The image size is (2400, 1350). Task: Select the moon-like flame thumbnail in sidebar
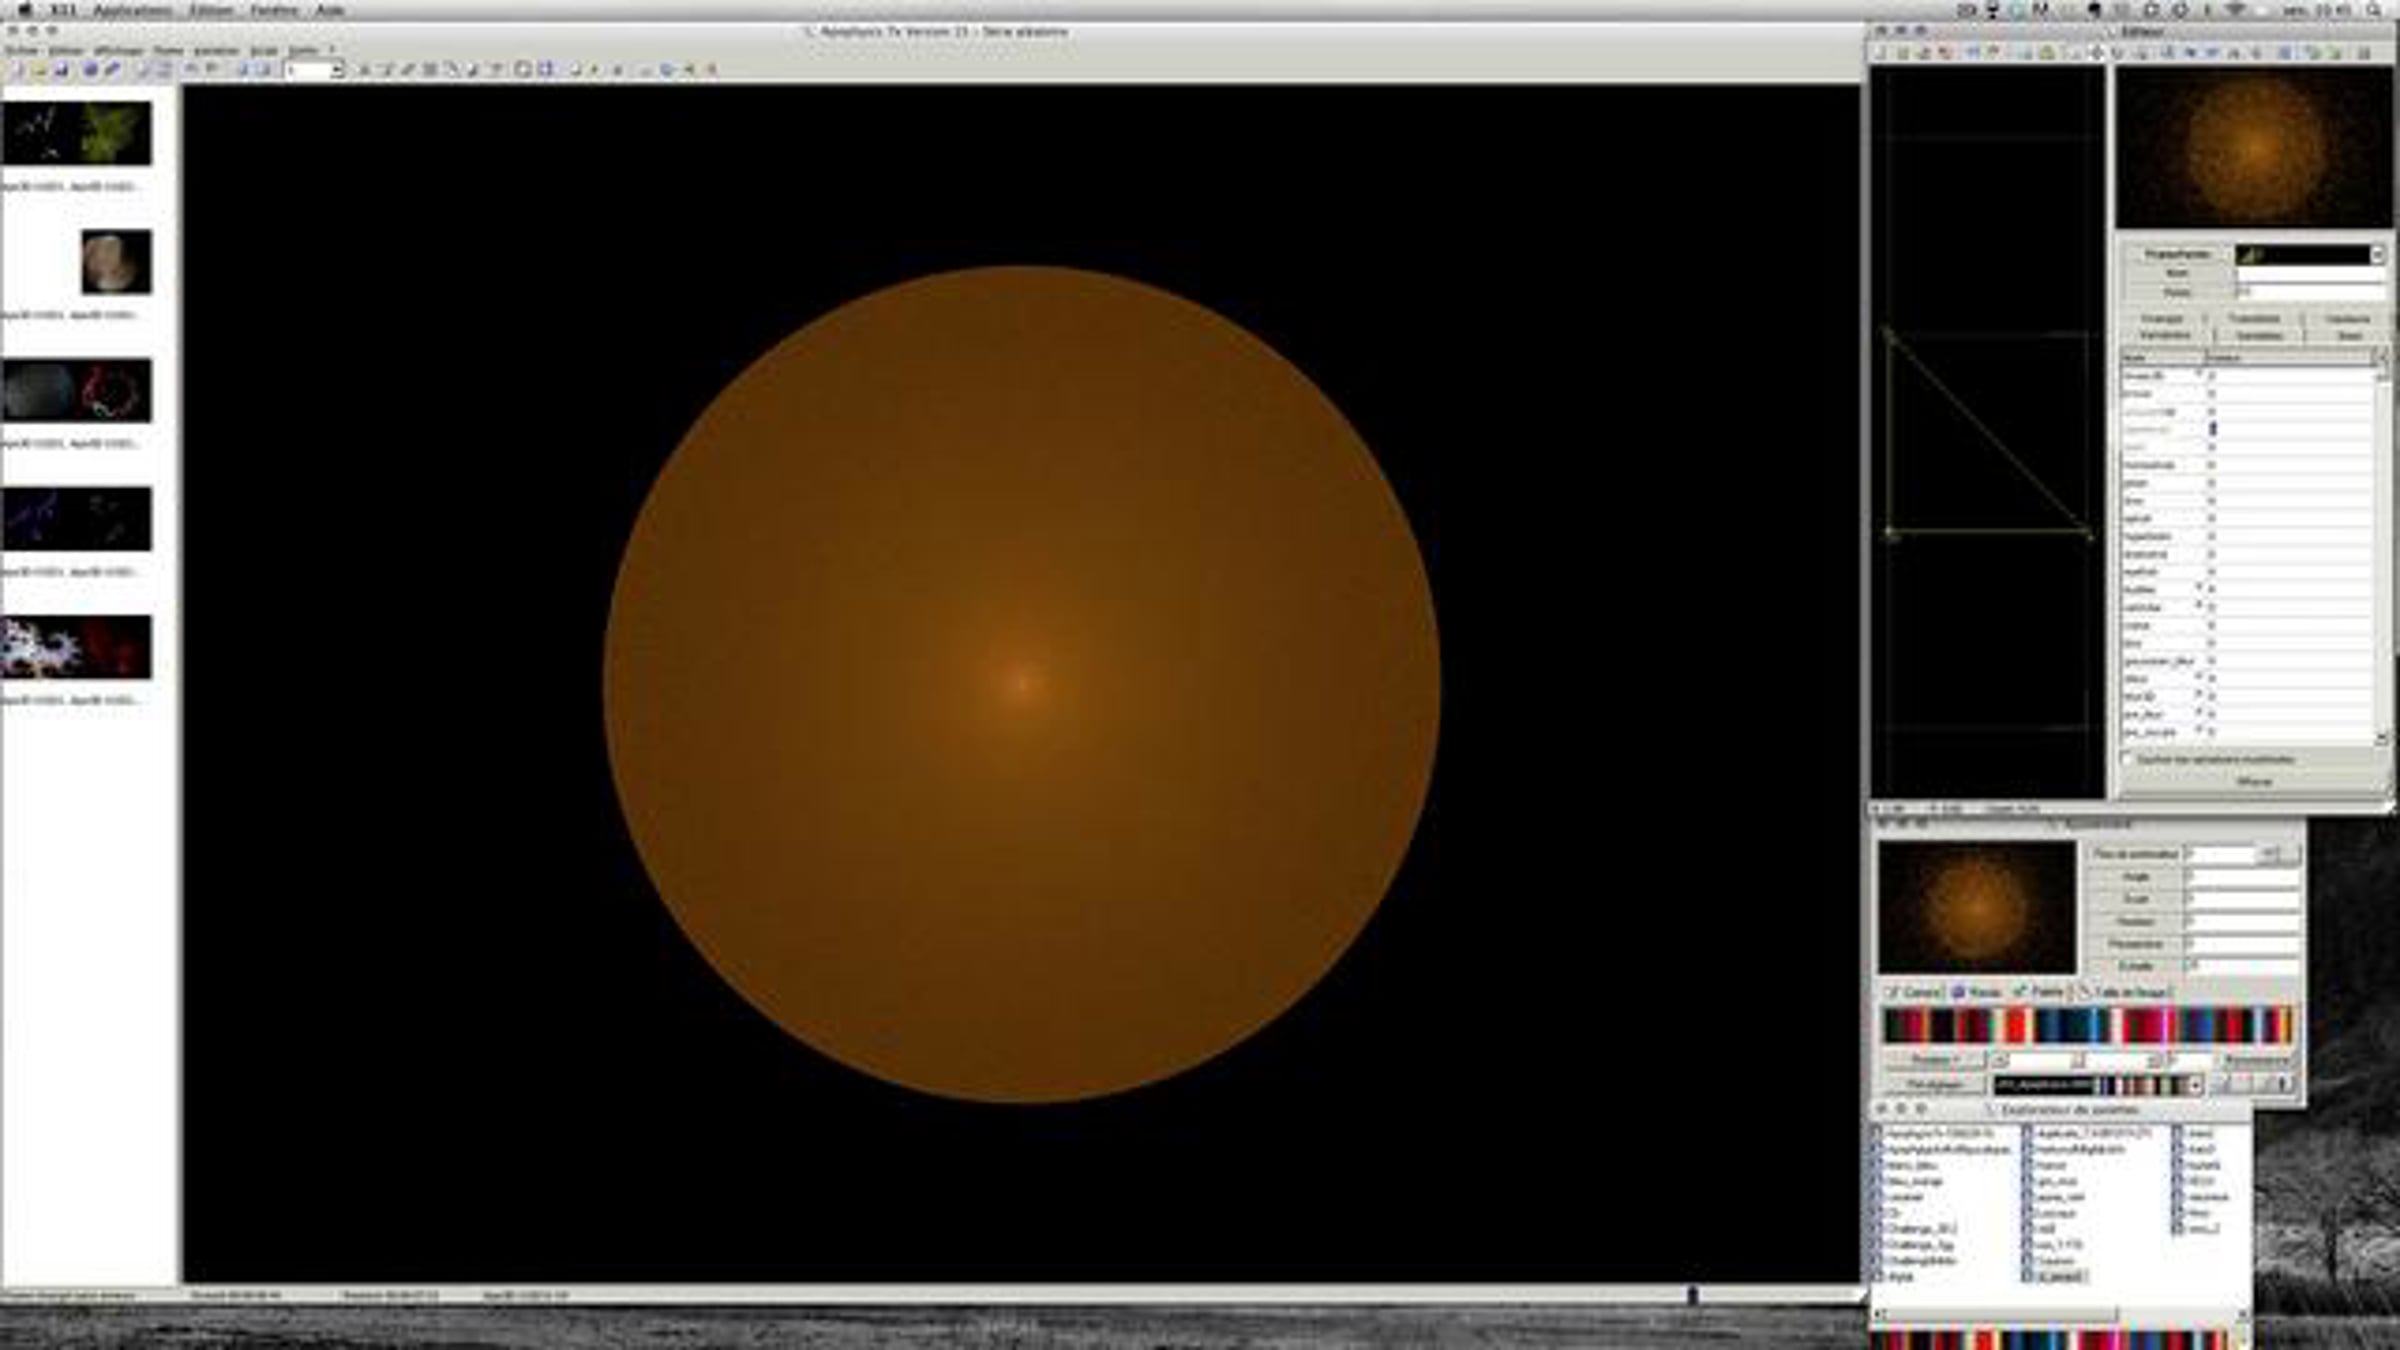pyautogui.click(x=116, y=262)
